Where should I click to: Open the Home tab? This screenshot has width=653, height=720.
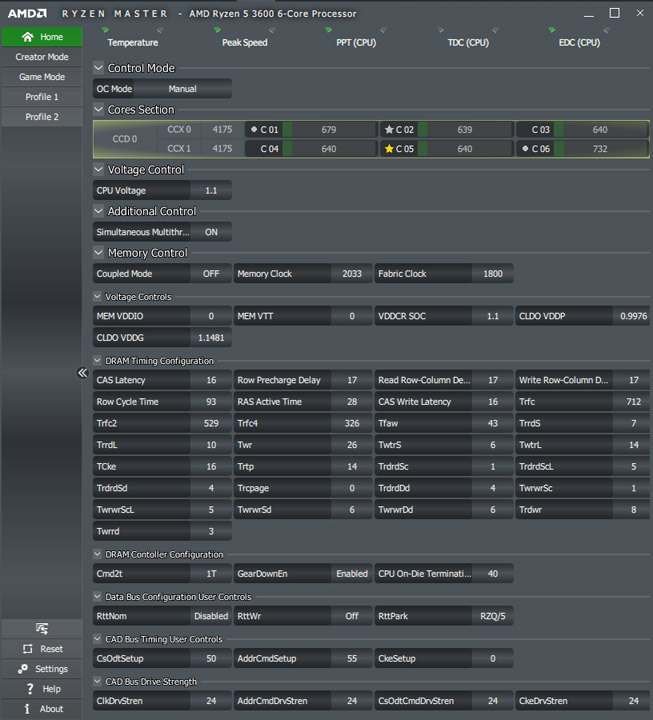42,37
